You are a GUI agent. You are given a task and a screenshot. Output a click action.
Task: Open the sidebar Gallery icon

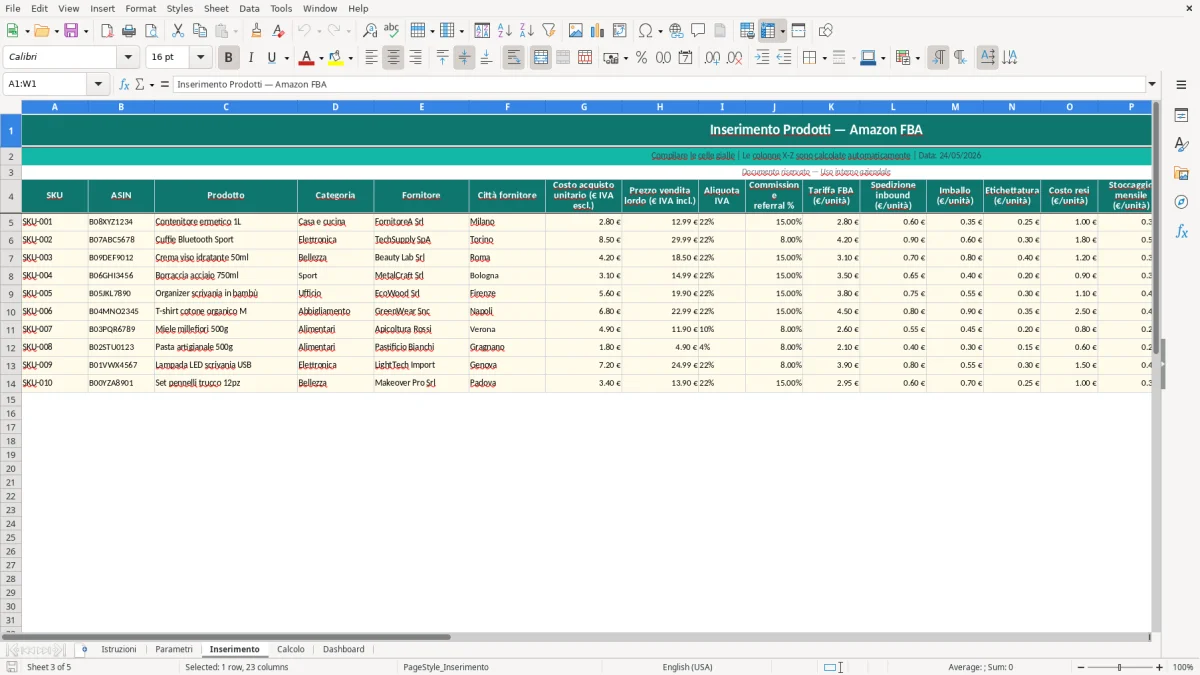coord(1181,173)
